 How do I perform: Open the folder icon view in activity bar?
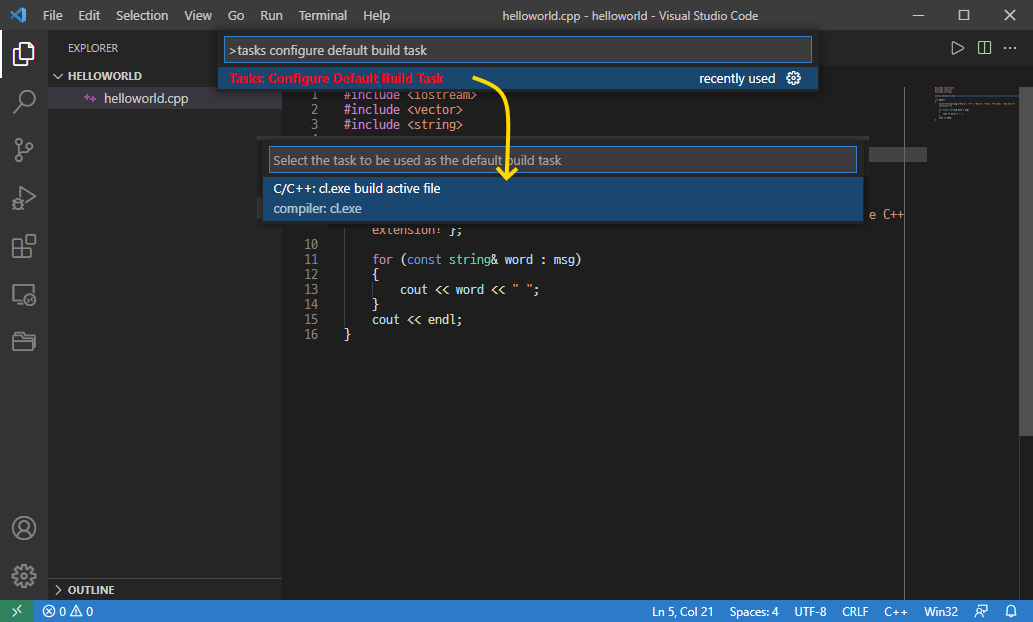(24, 341)
